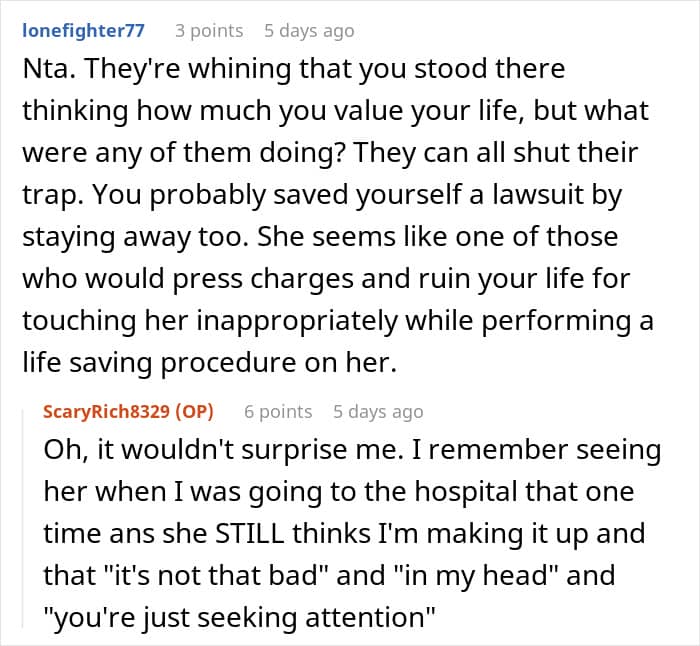Click the quote "you're just seeking attention"
This screenshot has height=646, width=700.
pos(242,619)
